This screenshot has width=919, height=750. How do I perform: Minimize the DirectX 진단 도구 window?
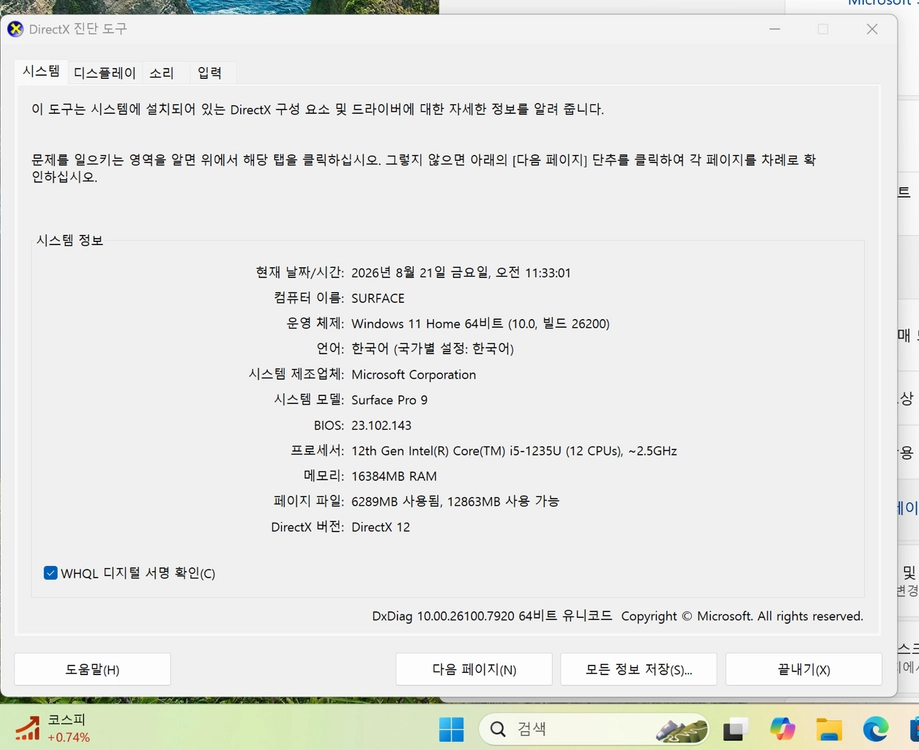coord(775,29)
